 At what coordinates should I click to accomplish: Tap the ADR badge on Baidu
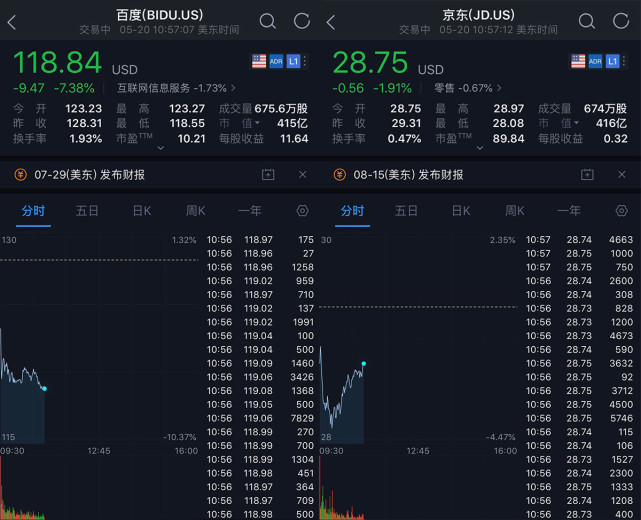(x=276, y=61)
